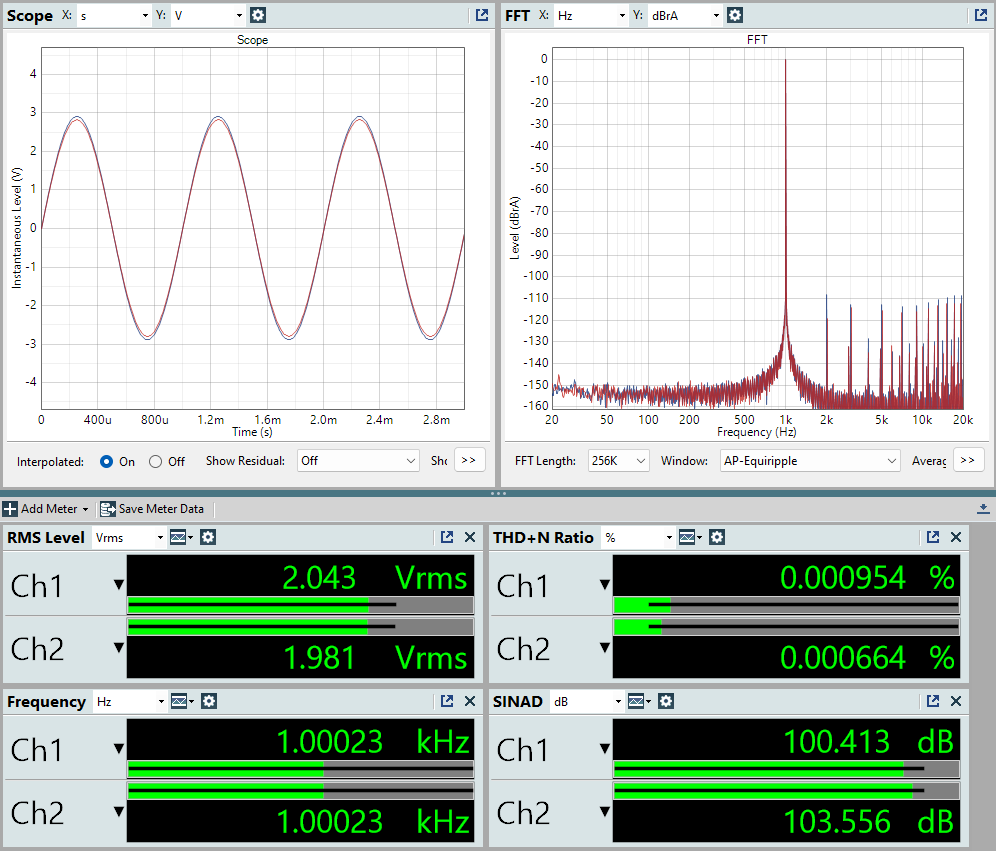Close the SINAD meter

pyautogui.click(x=956, y=701)
